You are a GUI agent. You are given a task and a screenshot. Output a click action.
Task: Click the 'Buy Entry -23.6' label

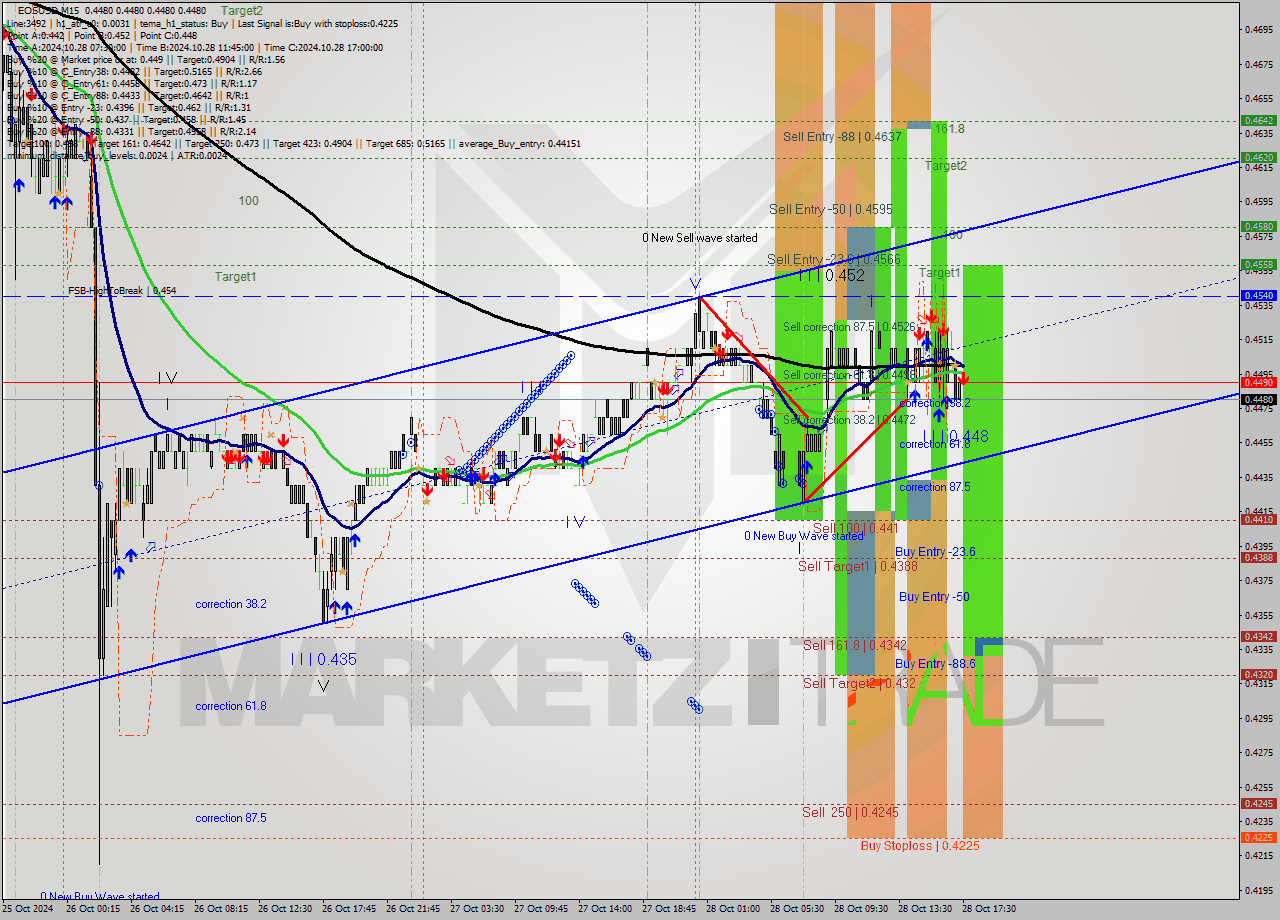(935, 552)
